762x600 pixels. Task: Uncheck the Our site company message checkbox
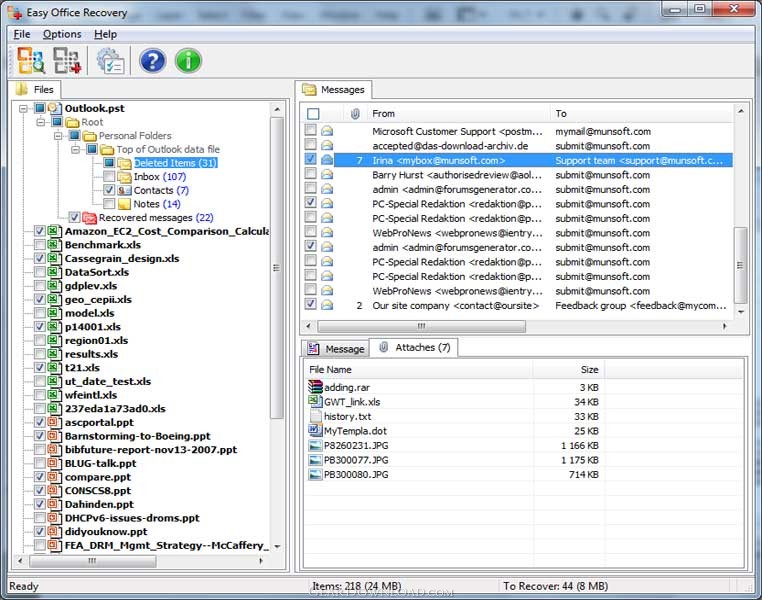(310, 304)
